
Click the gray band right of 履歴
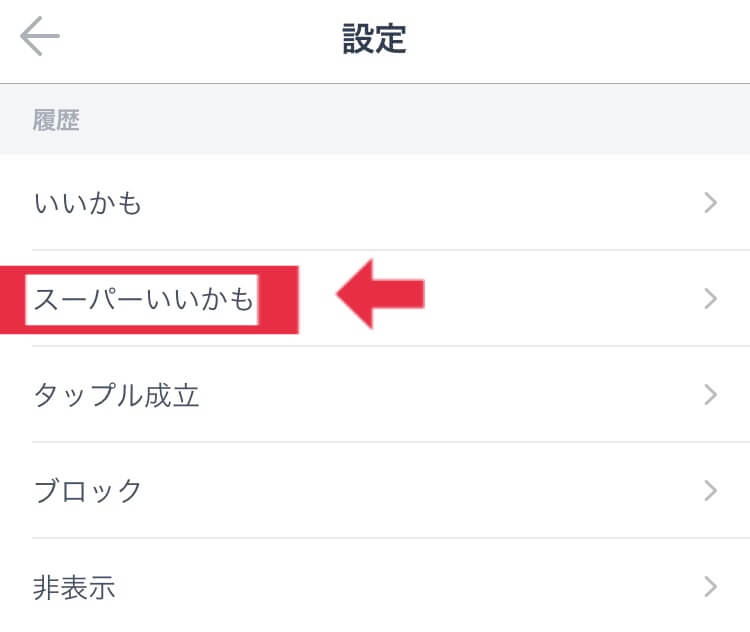tap(400, 122)
